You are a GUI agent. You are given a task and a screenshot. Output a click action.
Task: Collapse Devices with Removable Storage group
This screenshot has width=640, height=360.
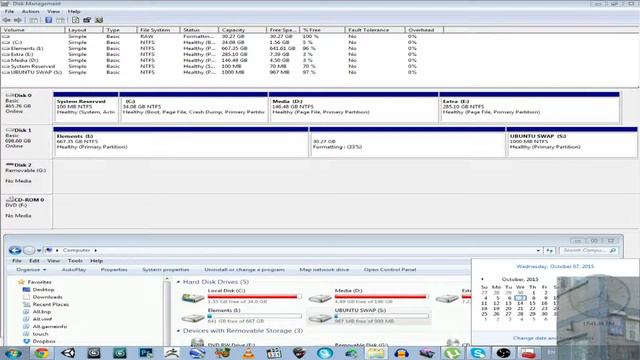tap(178, 331)
